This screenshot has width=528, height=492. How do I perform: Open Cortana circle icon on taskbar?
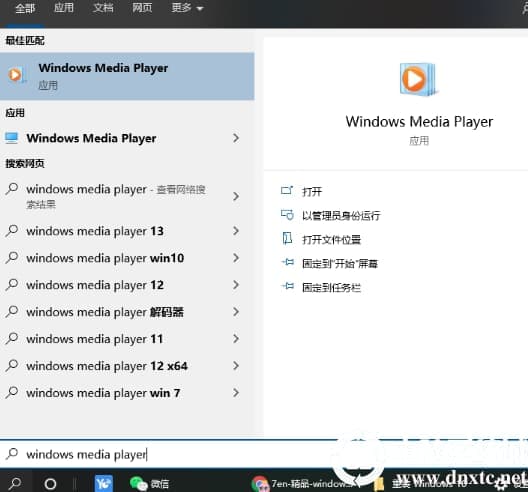point(50,484)
